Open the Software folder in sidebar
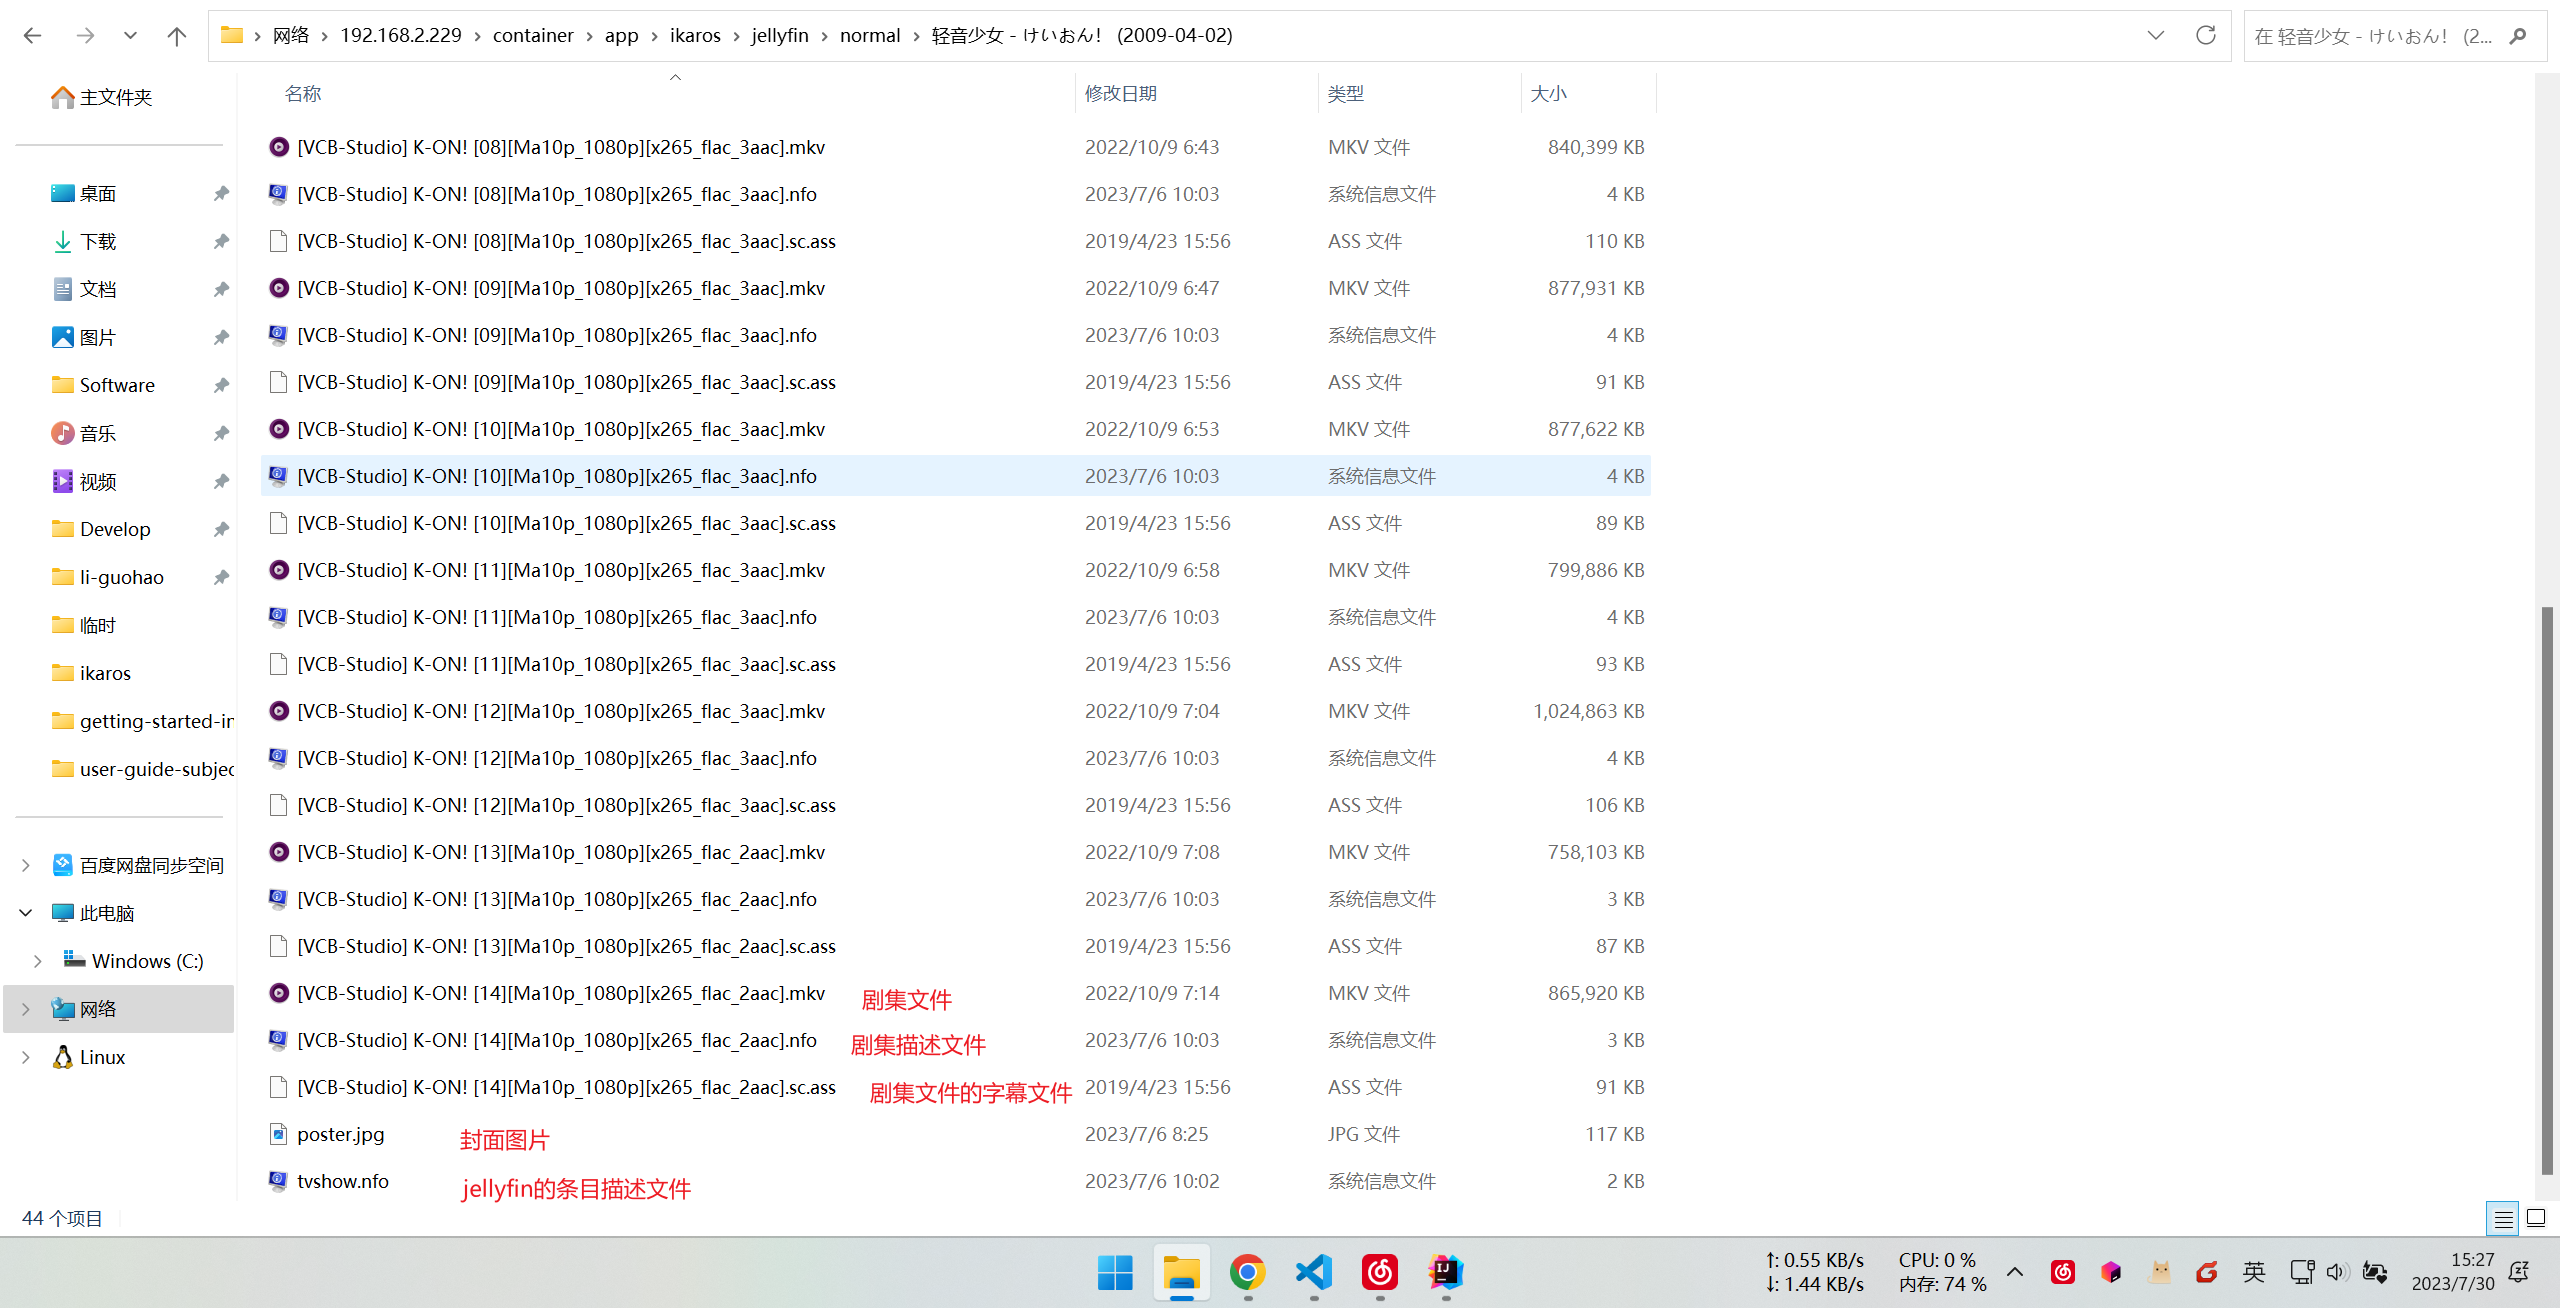The height and width of the screenshot is (1308, 2560). 103,385
